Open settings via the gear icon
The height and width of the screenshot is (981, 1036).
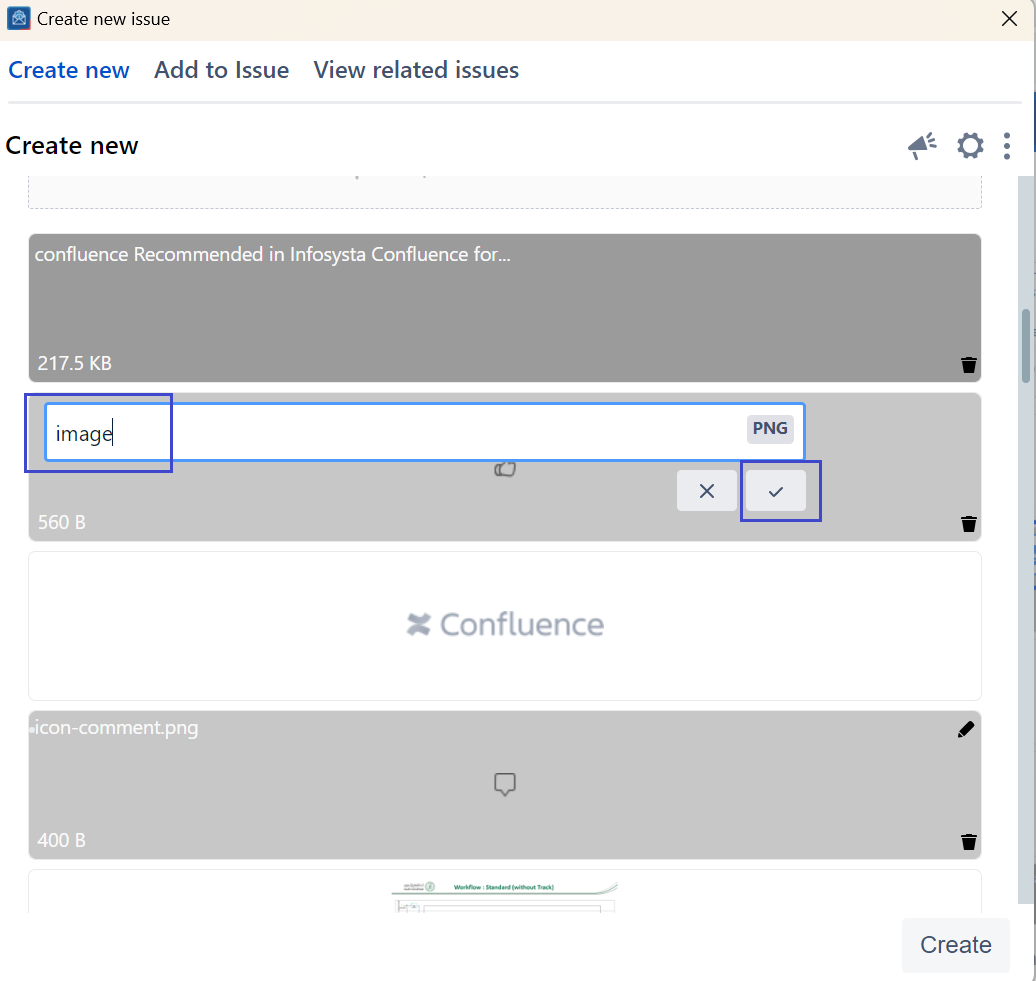(x=970, y=146)
